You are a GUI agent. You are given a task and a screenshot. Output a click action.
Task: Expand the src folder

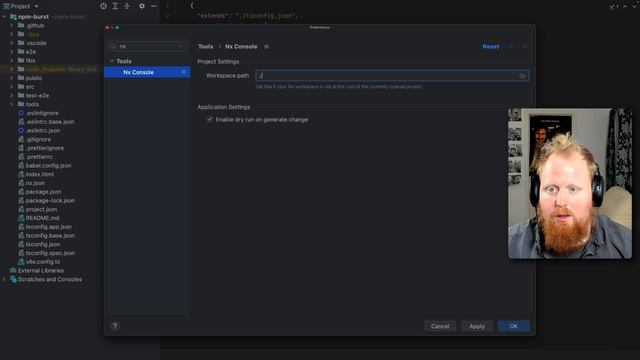click(x=12, y=87)
